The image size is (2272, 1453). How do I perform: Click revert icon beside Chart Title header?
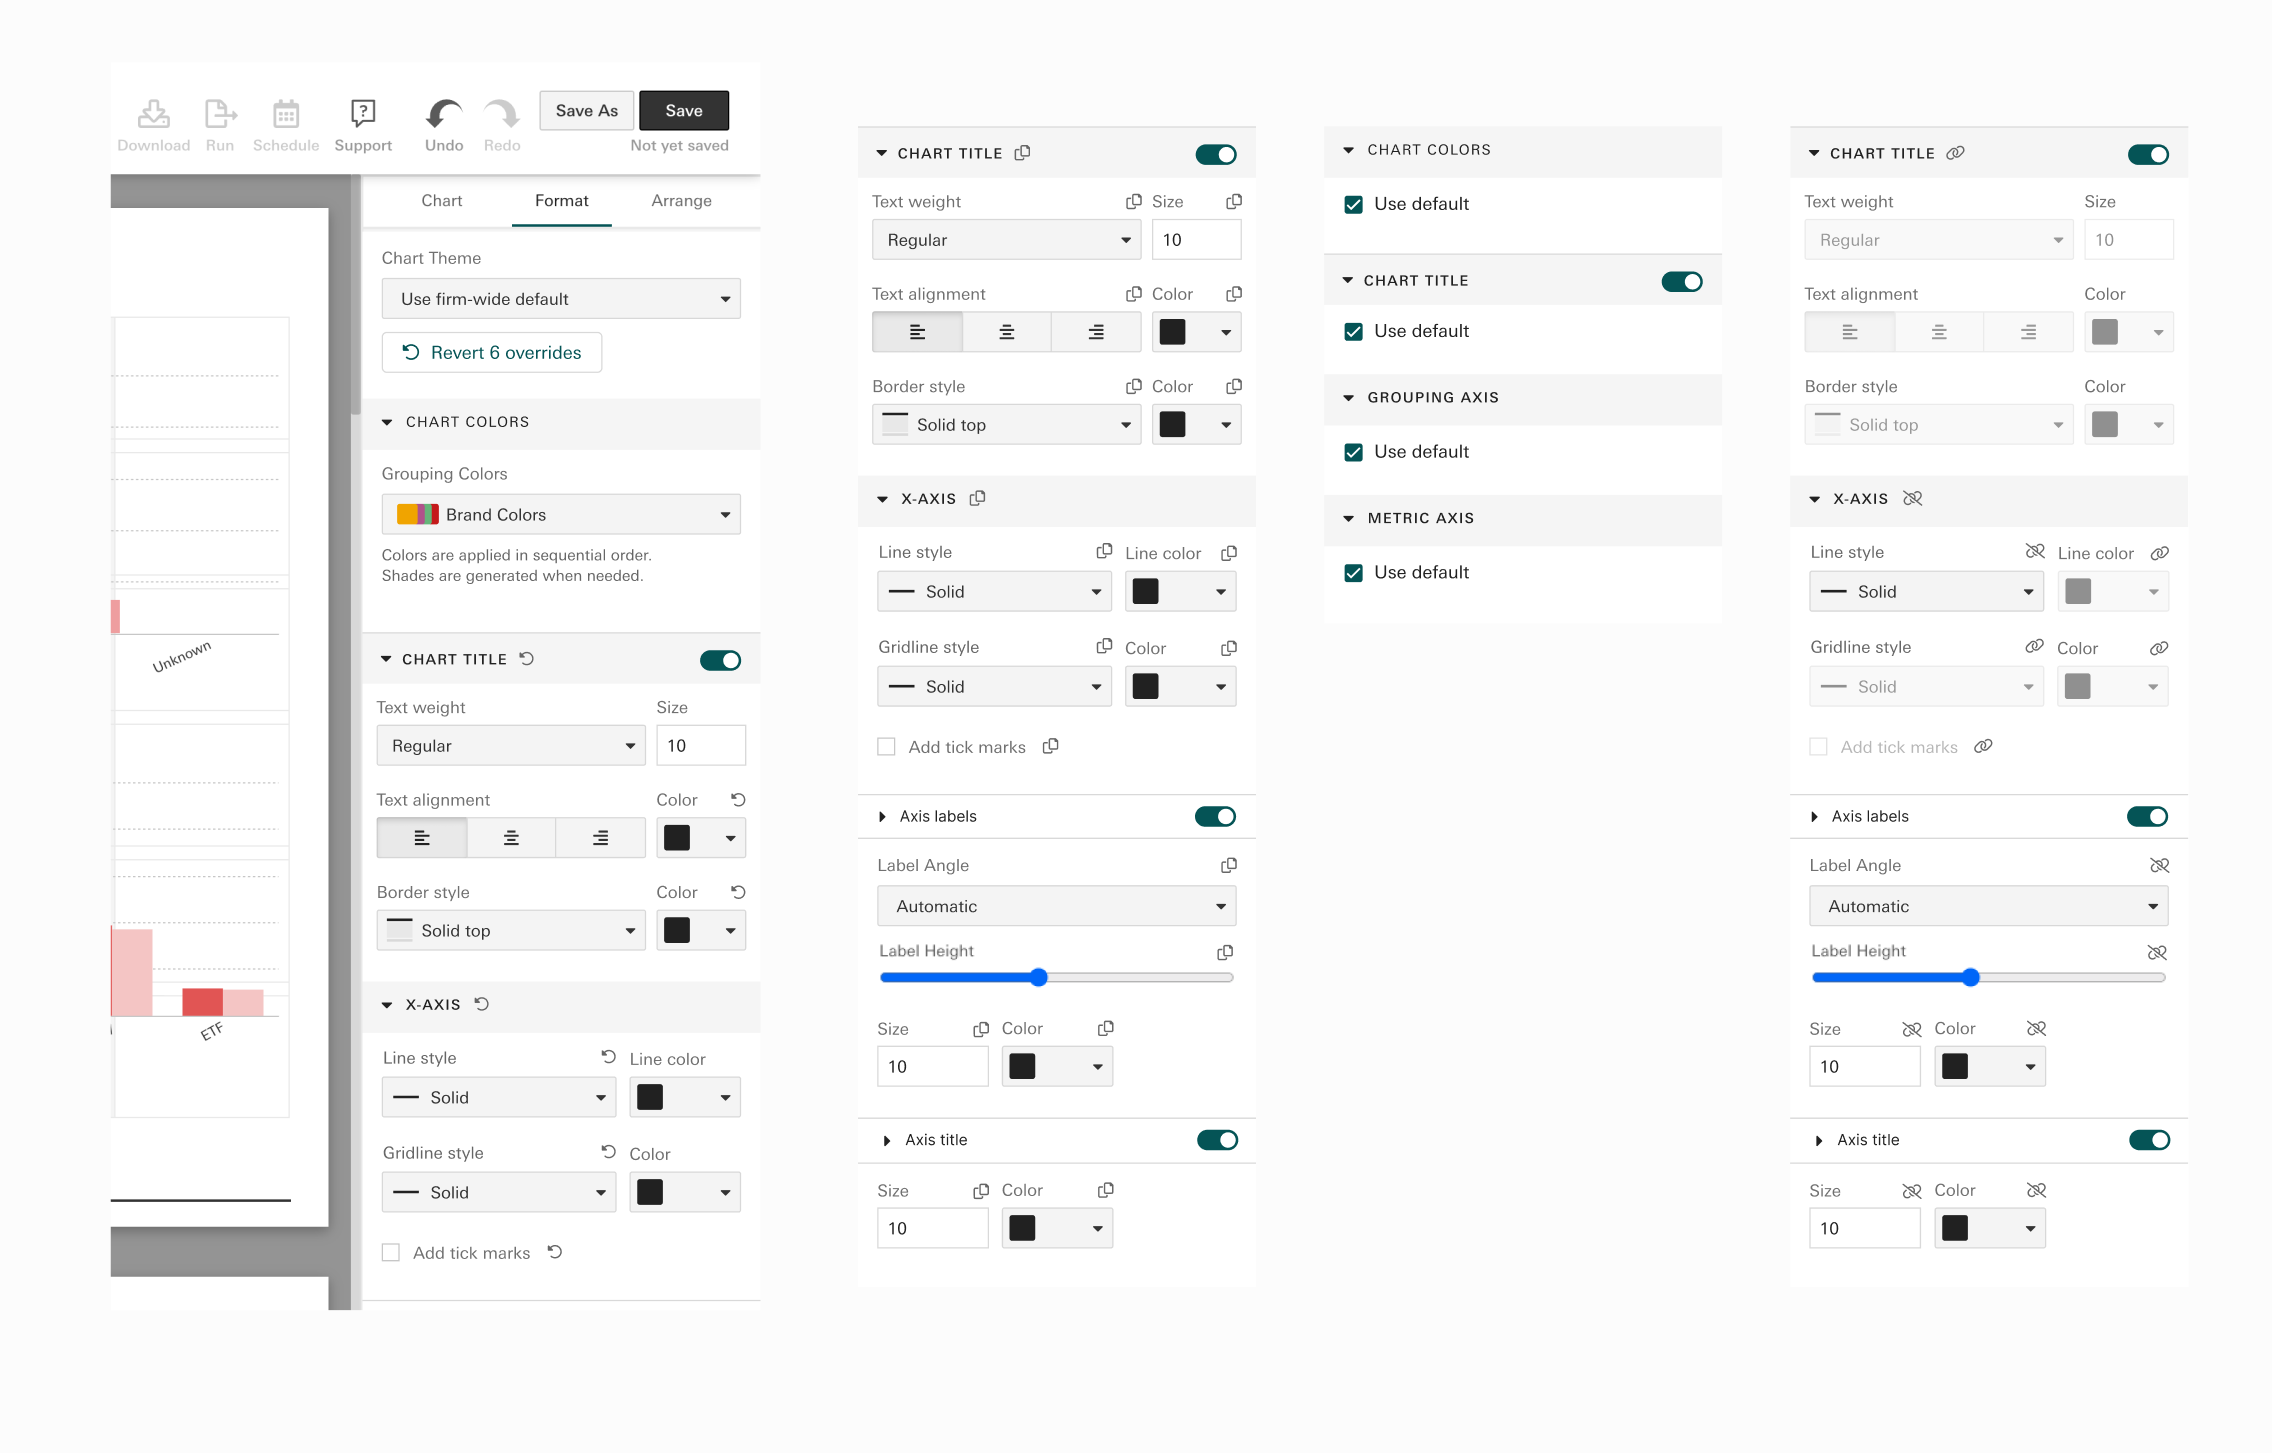[527, 659]
